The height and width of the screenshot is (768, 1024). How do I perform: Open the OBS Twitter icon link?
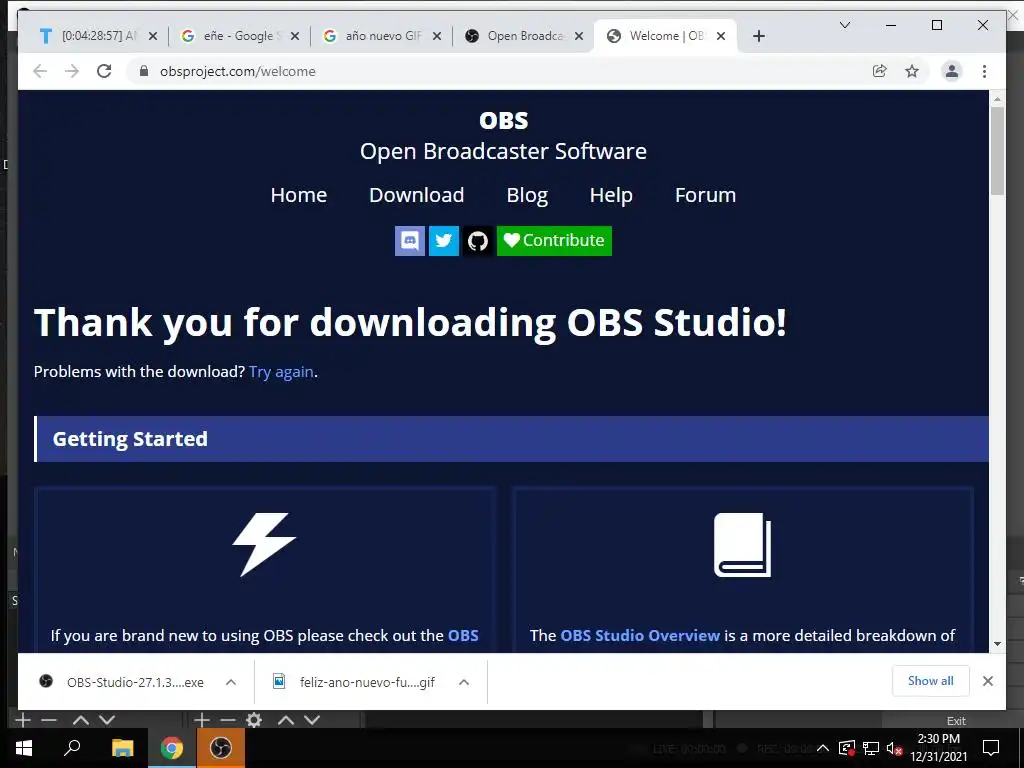[443, 241]
